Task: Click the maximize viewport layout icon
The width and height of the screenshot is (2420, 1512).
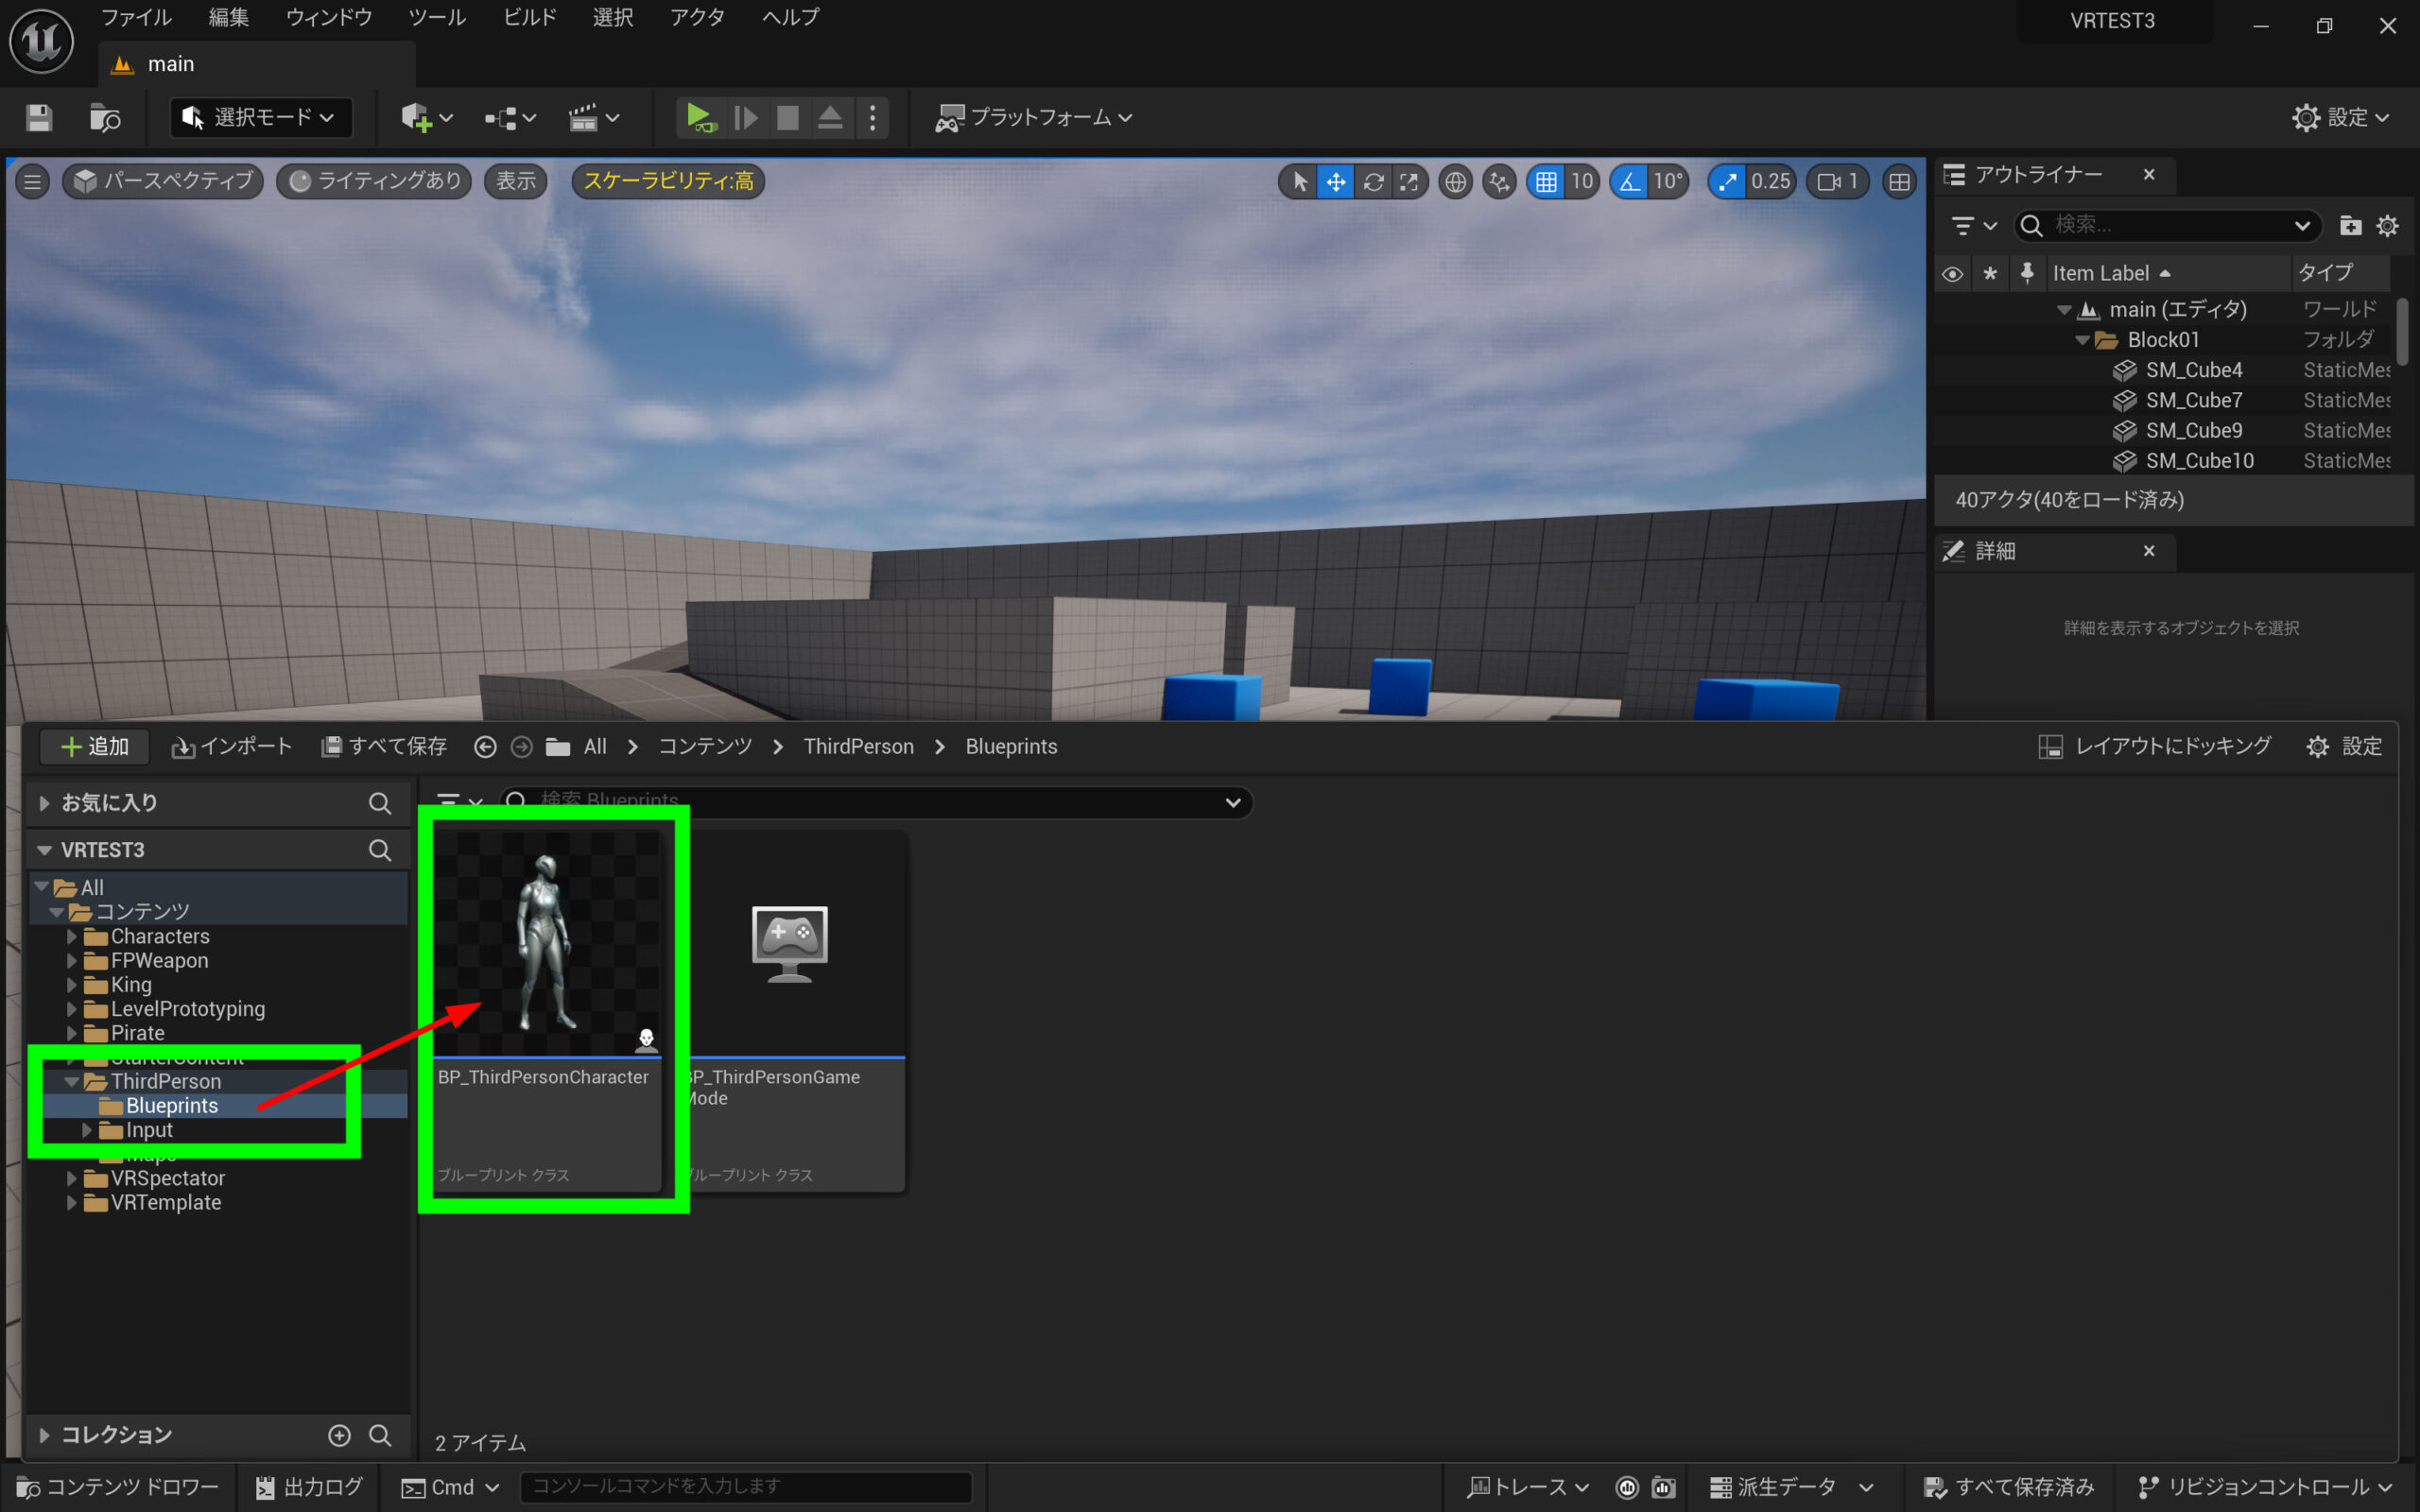Action: pyautogui.click(x=1898, y=182)
